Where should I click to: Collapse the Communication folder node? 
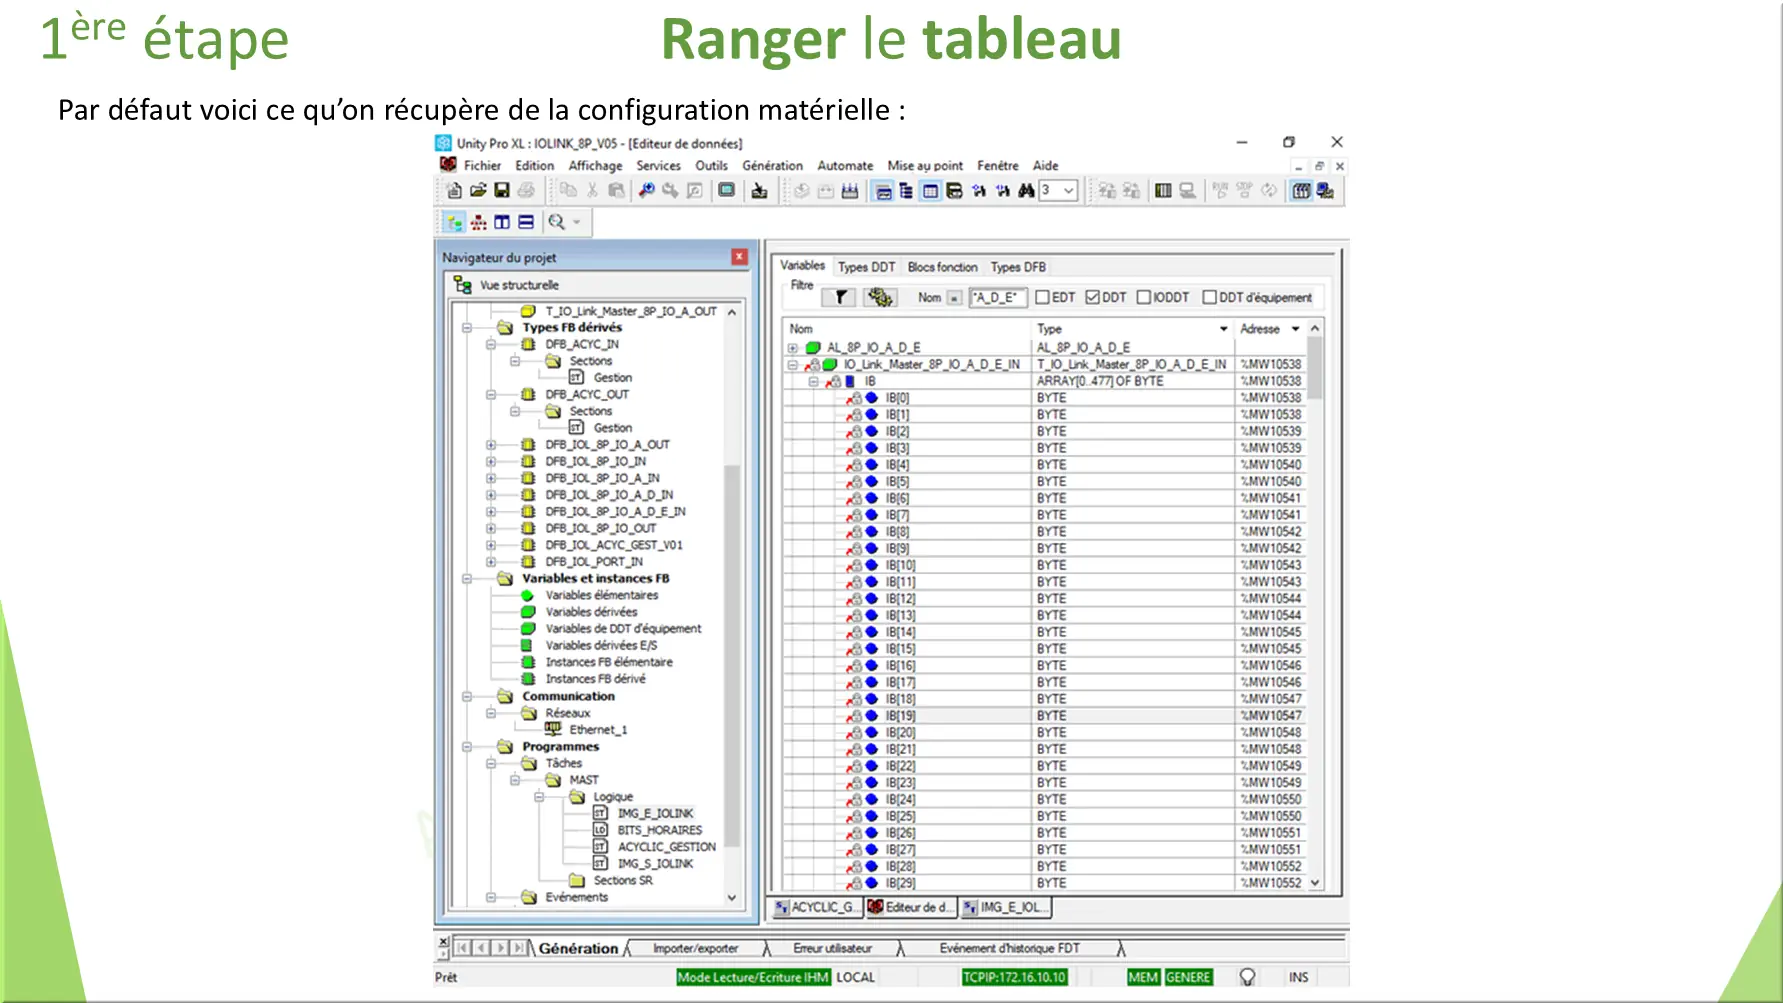[x=467, y=696]
